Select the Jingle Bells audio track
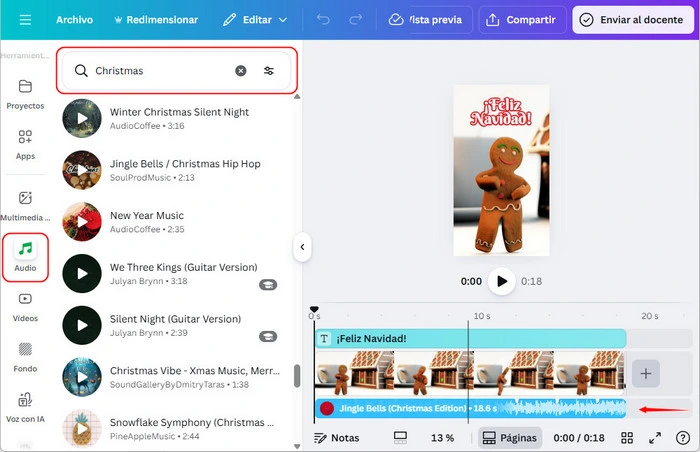700x452 pixels. 471,408
